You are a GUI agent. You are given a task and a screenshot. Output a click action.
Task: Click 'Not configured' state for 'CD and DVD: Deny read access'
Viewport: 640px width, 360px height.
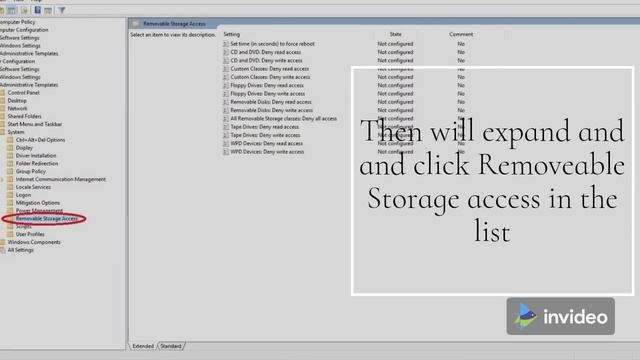[395, 52]
